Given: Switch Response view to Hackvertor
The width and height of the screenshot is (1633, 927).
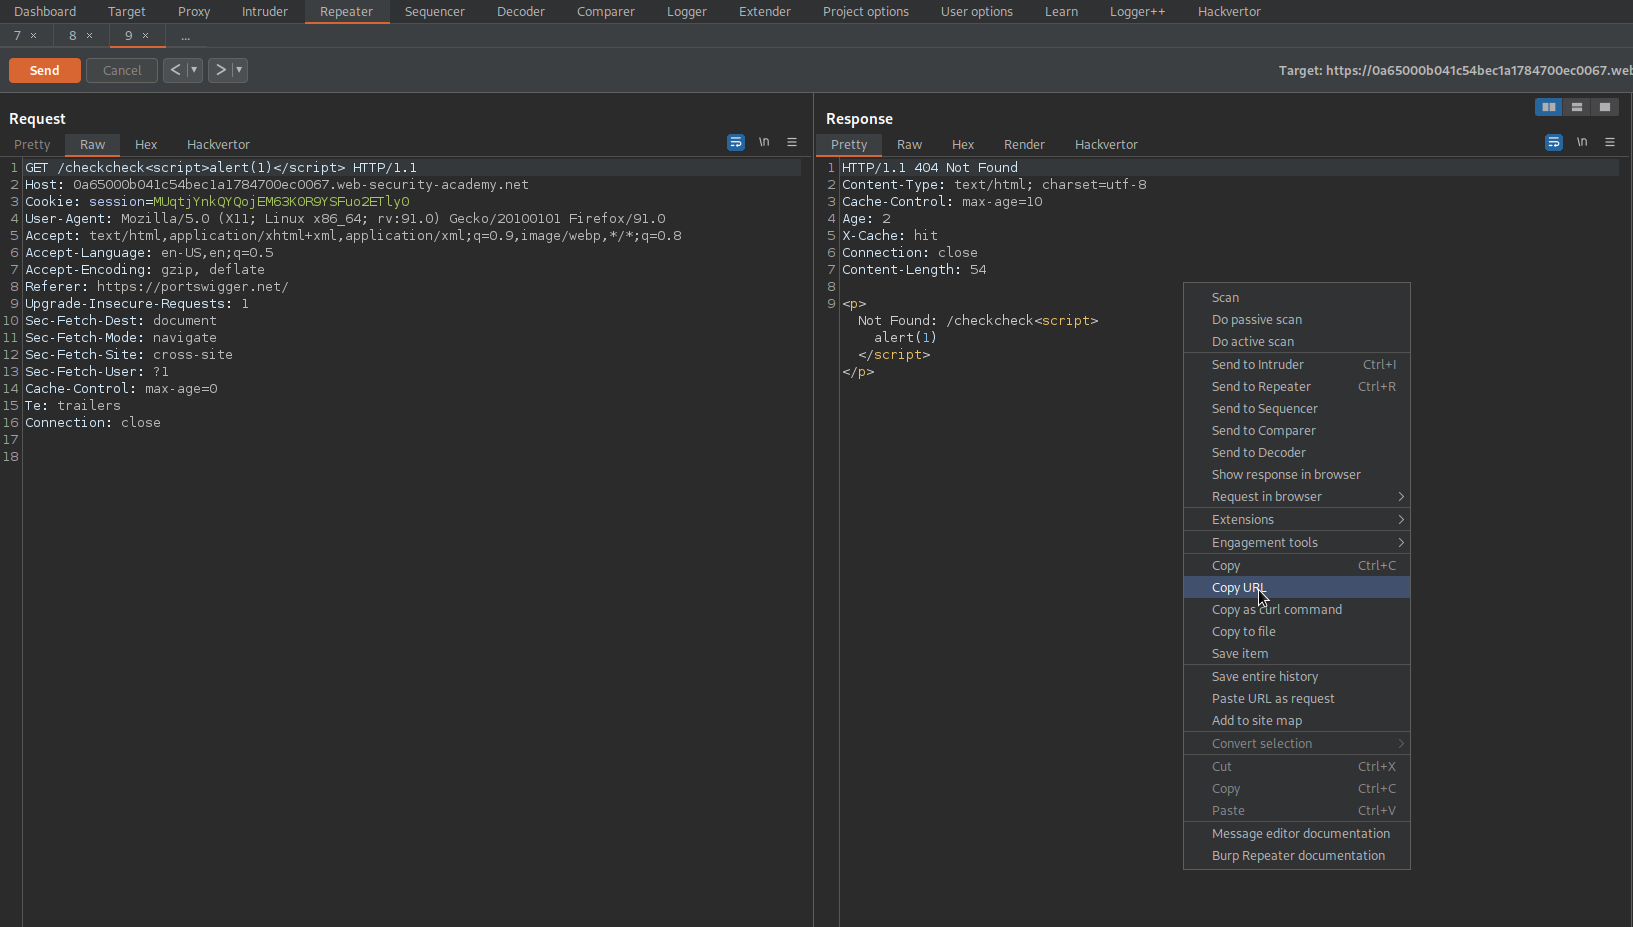Looking at the screenshot, I should pos(1106,145).
